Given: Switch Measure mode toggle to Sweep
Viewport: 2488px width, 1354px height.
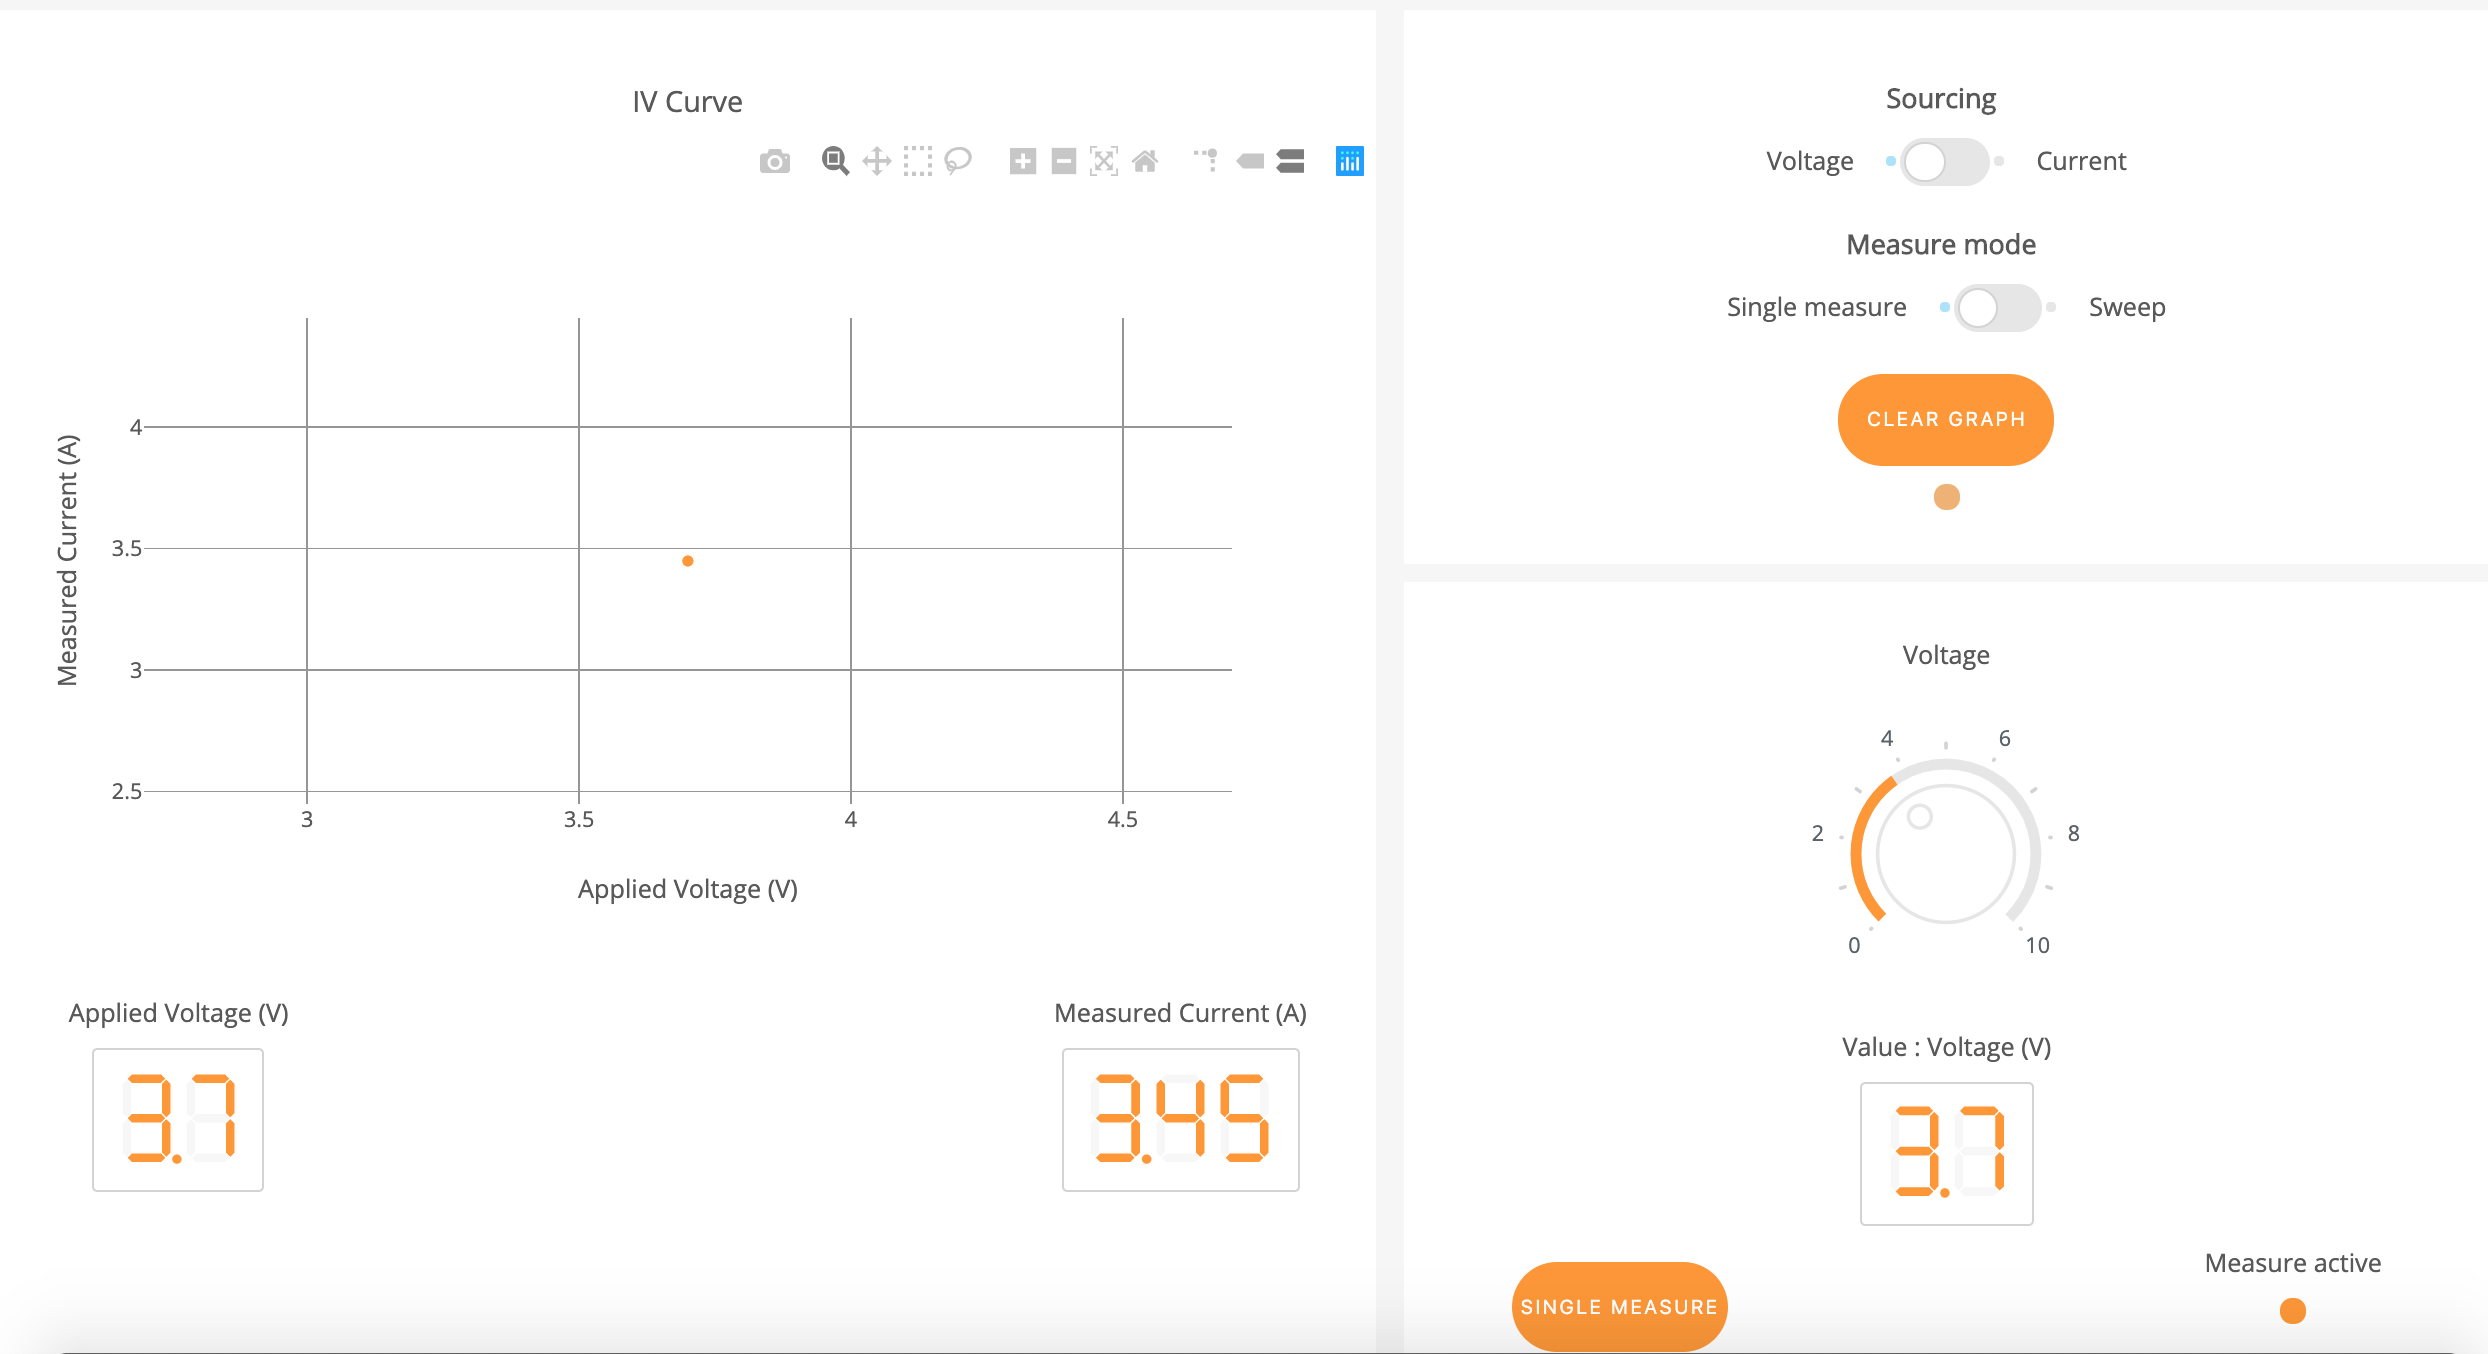Looking at the screenshot, I should point(1997,307).
